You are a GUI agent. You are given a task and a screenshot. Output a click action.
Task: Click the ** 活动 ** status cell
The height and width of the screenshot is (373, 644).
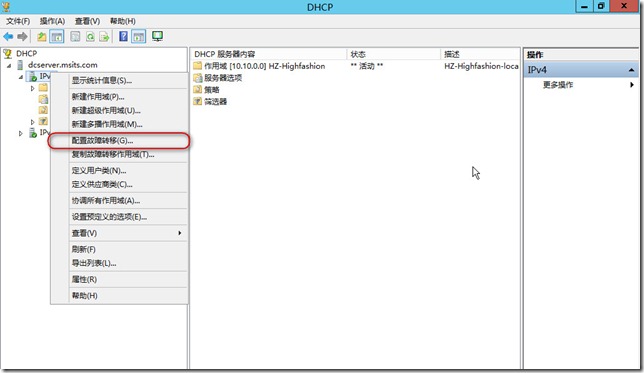tap(366, 66)
